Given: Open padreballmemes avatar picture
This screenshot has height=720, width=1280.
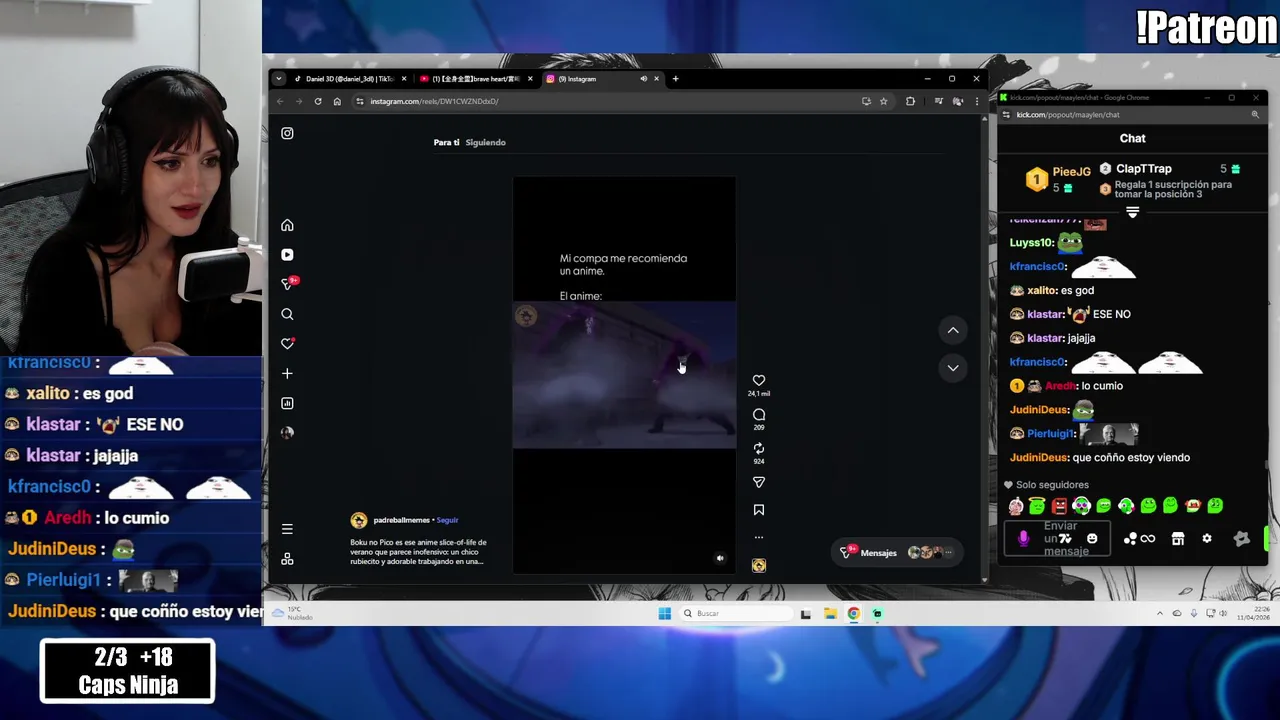Looking at the screenshot, I should (359, 520).
